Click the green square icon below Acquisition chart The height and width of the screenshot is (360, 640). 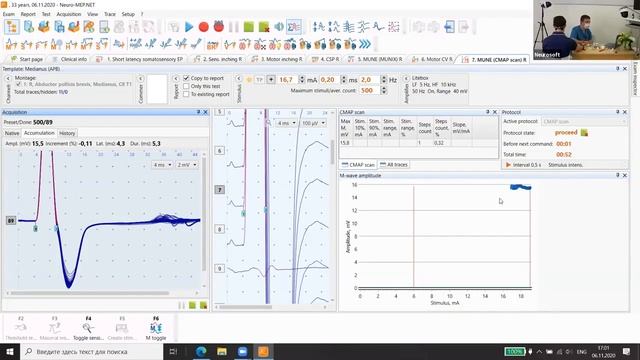pyautogui.click(x=192, y=305)
